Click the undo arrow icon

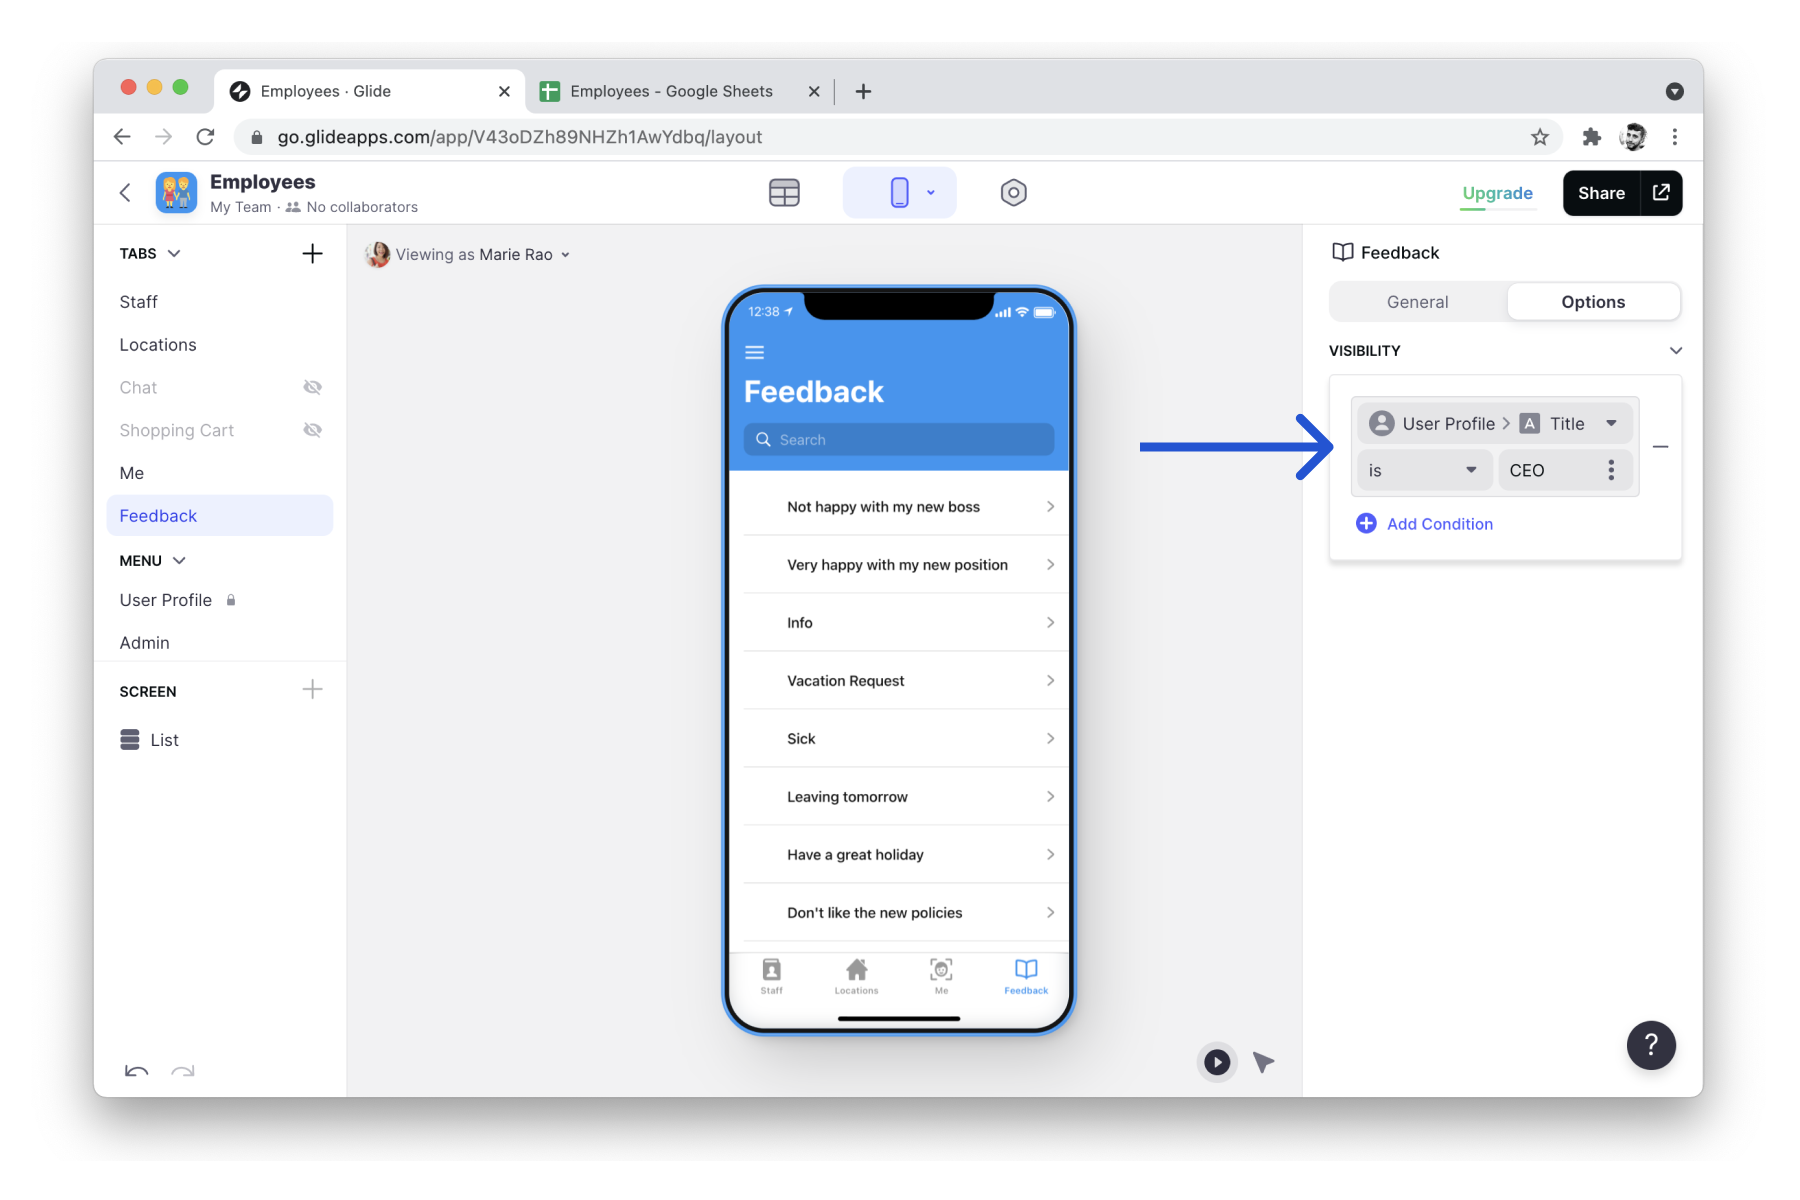136,1071
